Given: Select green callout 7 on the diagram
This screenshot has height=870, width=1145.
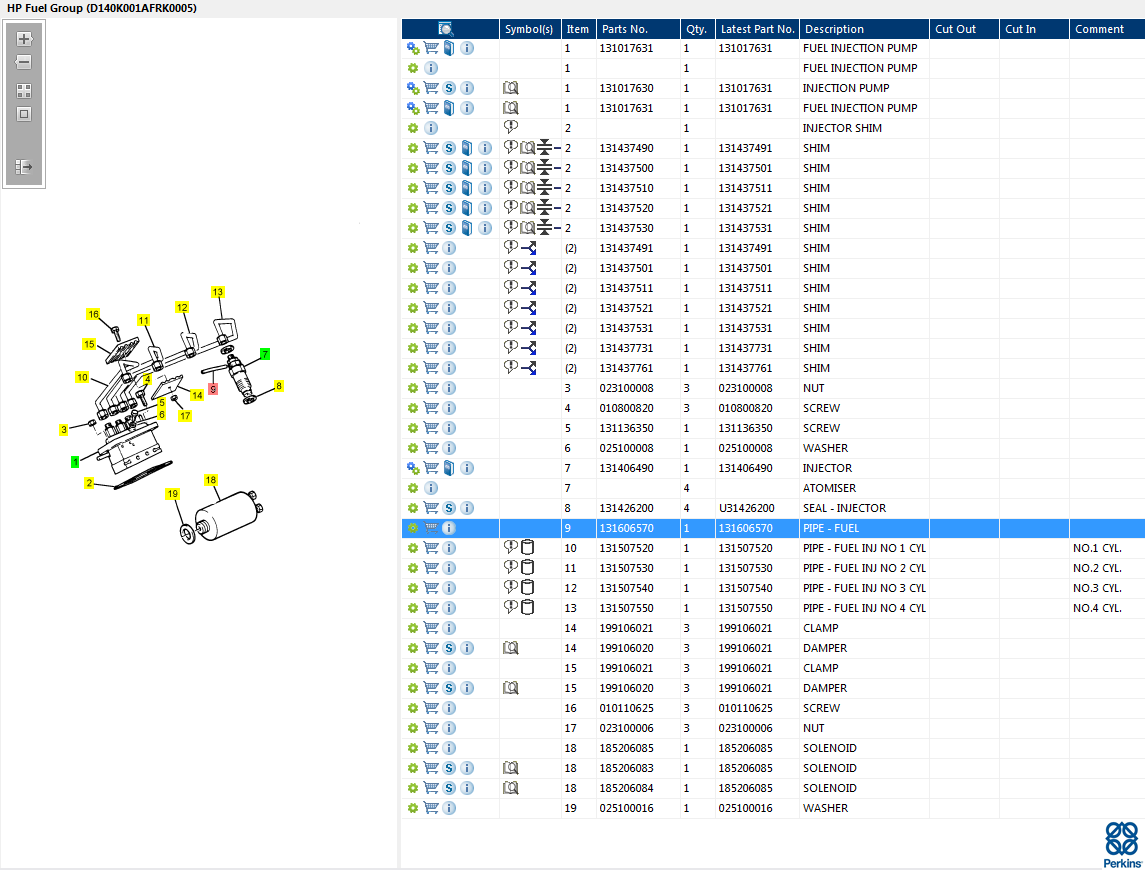Looking at the screenshot, I should click(265, 354).
